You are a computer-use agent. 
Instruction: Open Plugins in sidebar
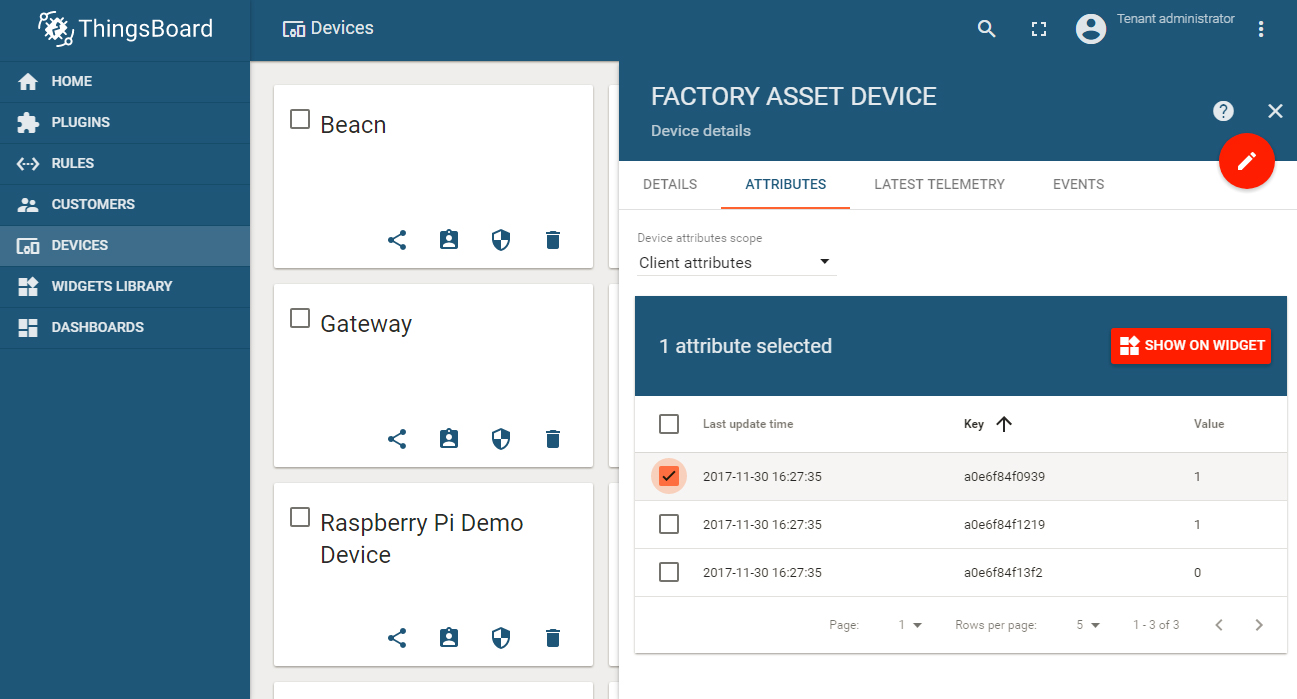[x=125, y=122]
